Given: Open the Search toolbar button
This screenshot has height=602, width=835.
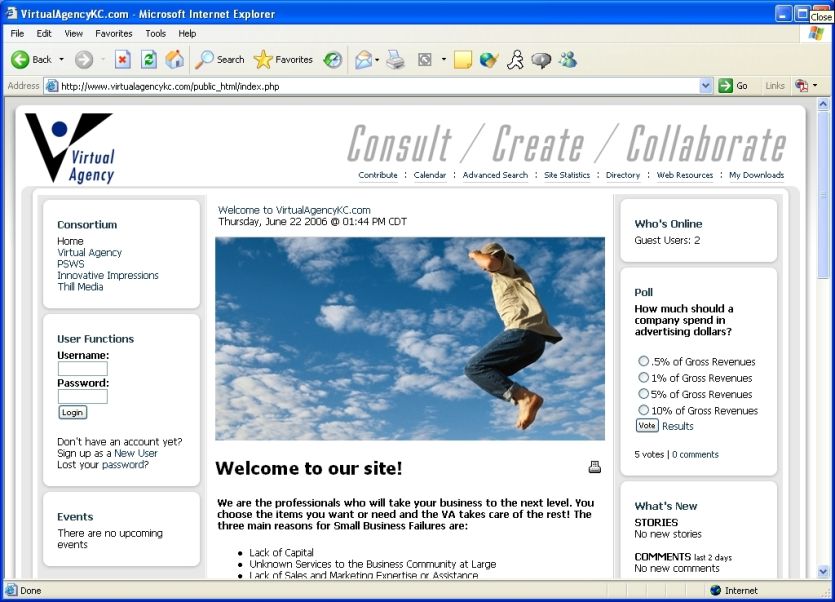Looking at the screenshot, I should [219, 60].
